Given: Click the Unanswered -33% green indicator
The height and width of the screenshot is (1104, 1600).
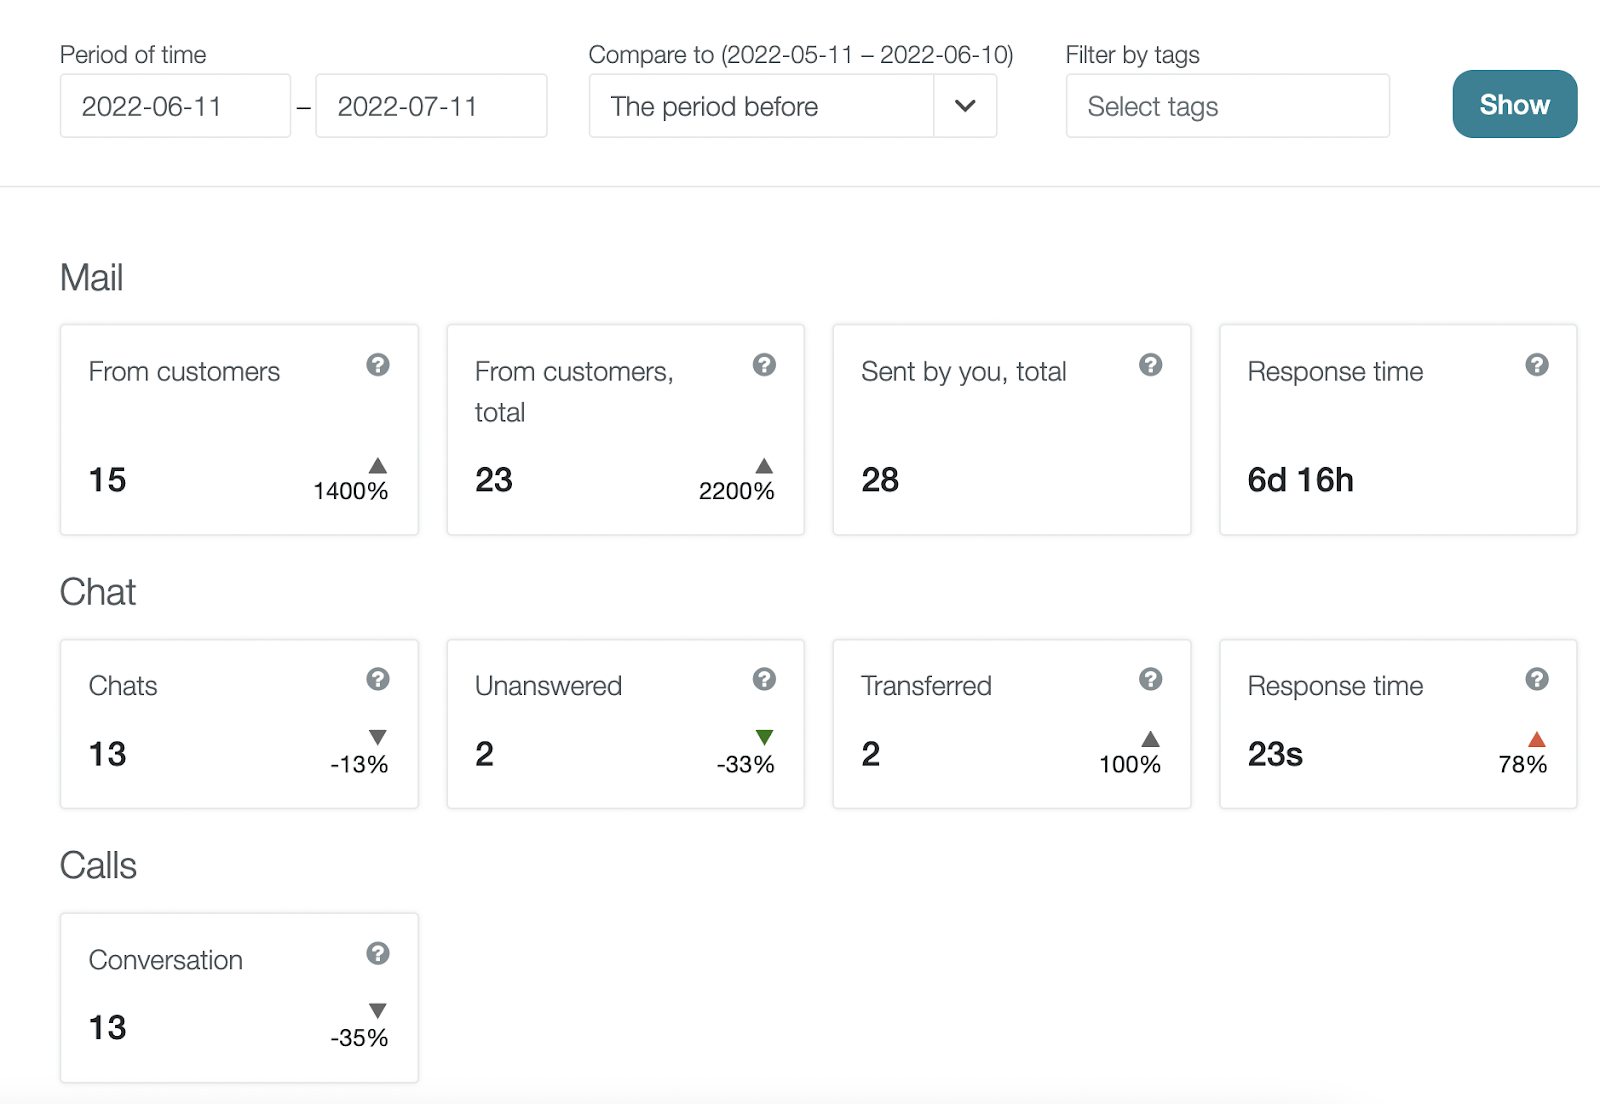Looking at the screenshot, I should pyautogui.click(x=764, y=738).
